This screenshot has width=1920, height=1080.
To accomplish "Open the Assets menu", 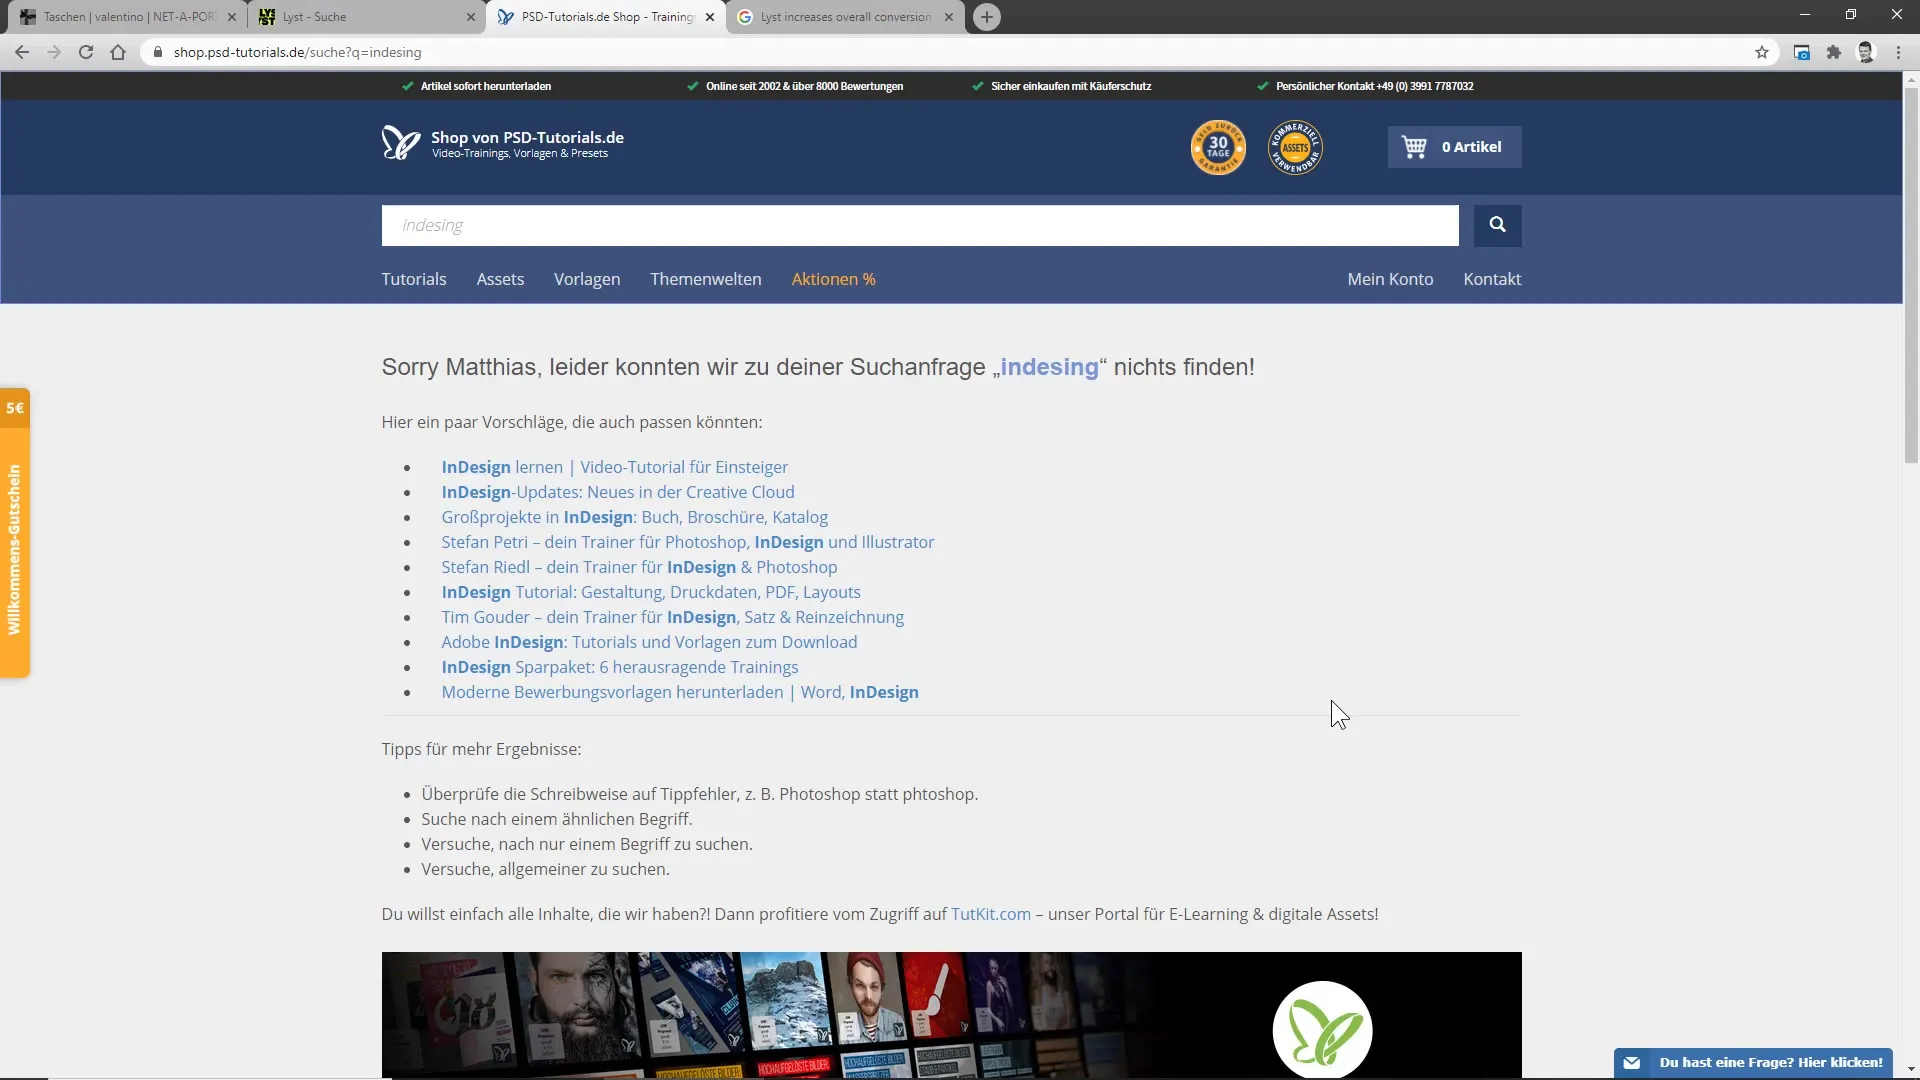I will 500,279.
